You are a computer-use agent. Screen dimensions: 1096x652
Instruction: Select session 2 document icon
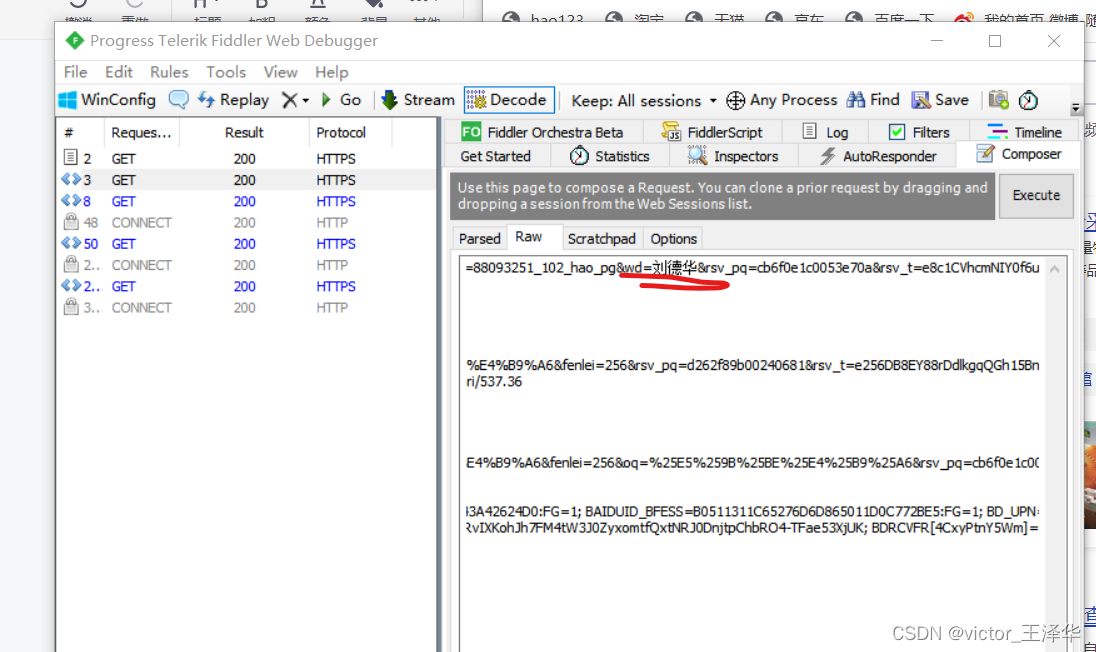point(70,158)
